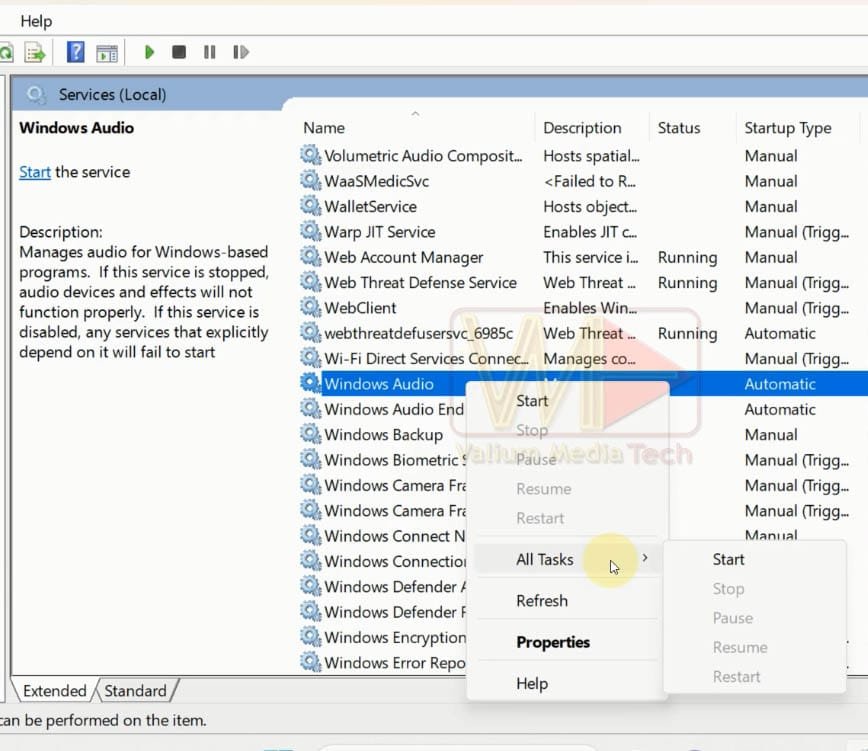Sort by the Name column header
Image resolution: width=868 pixels, height=751 pixels.
324,128
